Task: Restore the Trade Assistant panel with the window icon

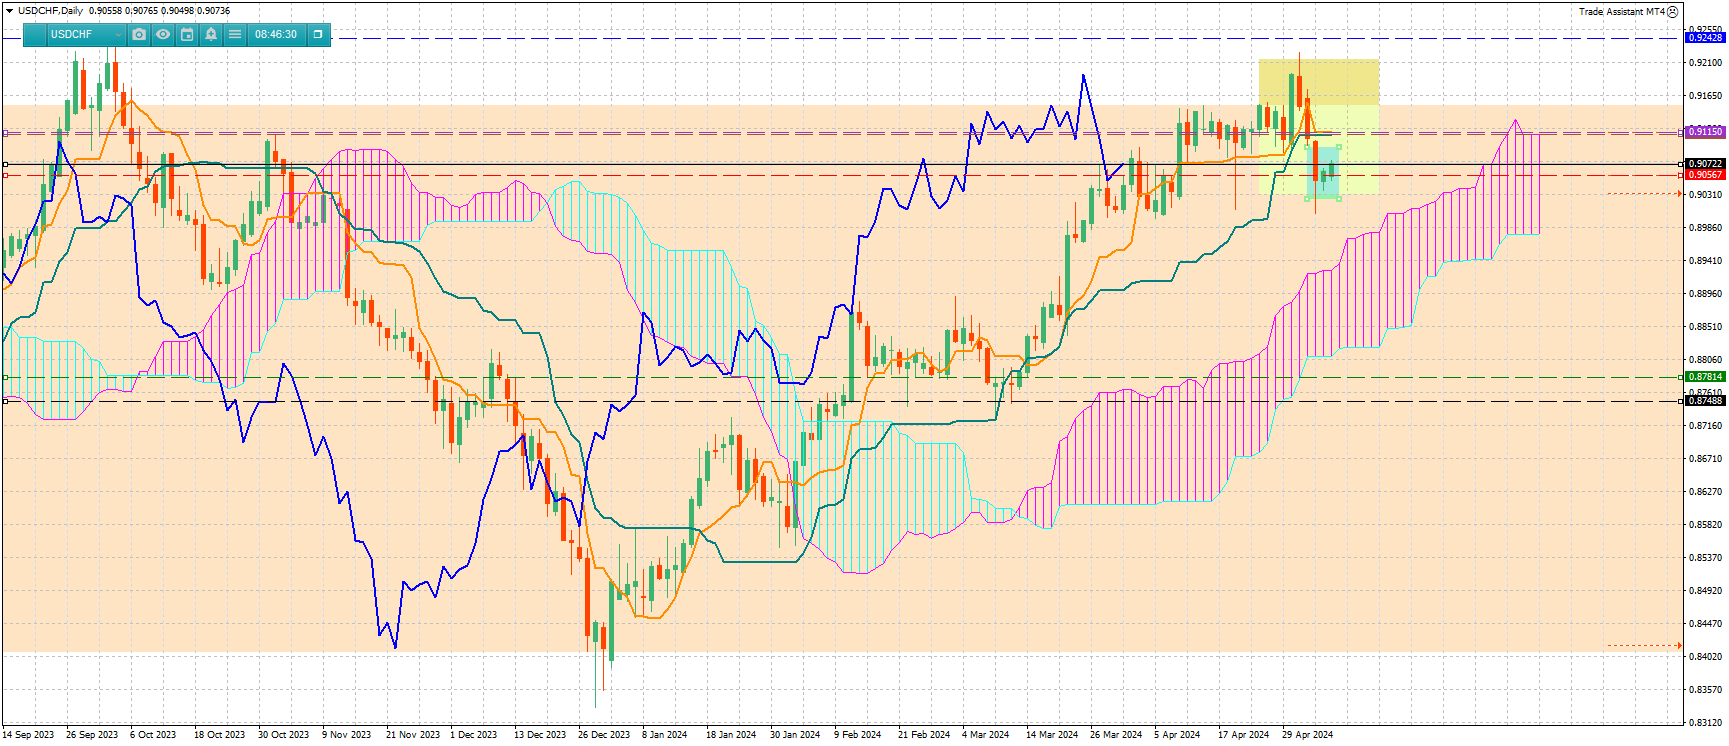Action: (318, 35)
